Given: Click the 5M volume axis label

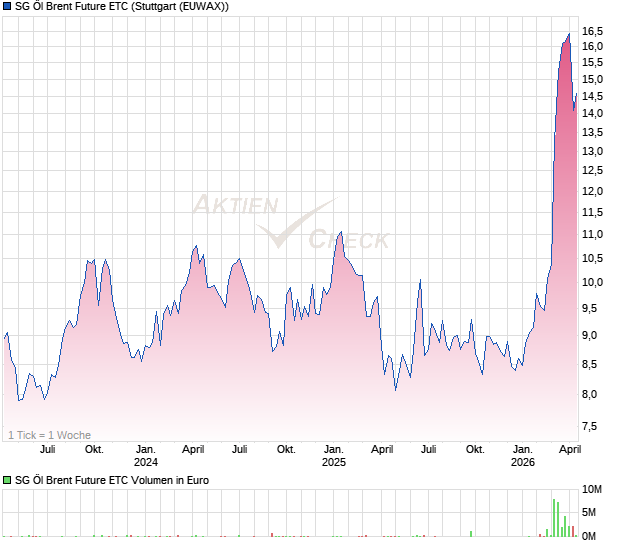Looking at the screenshot, I should [x=589, y=513].
